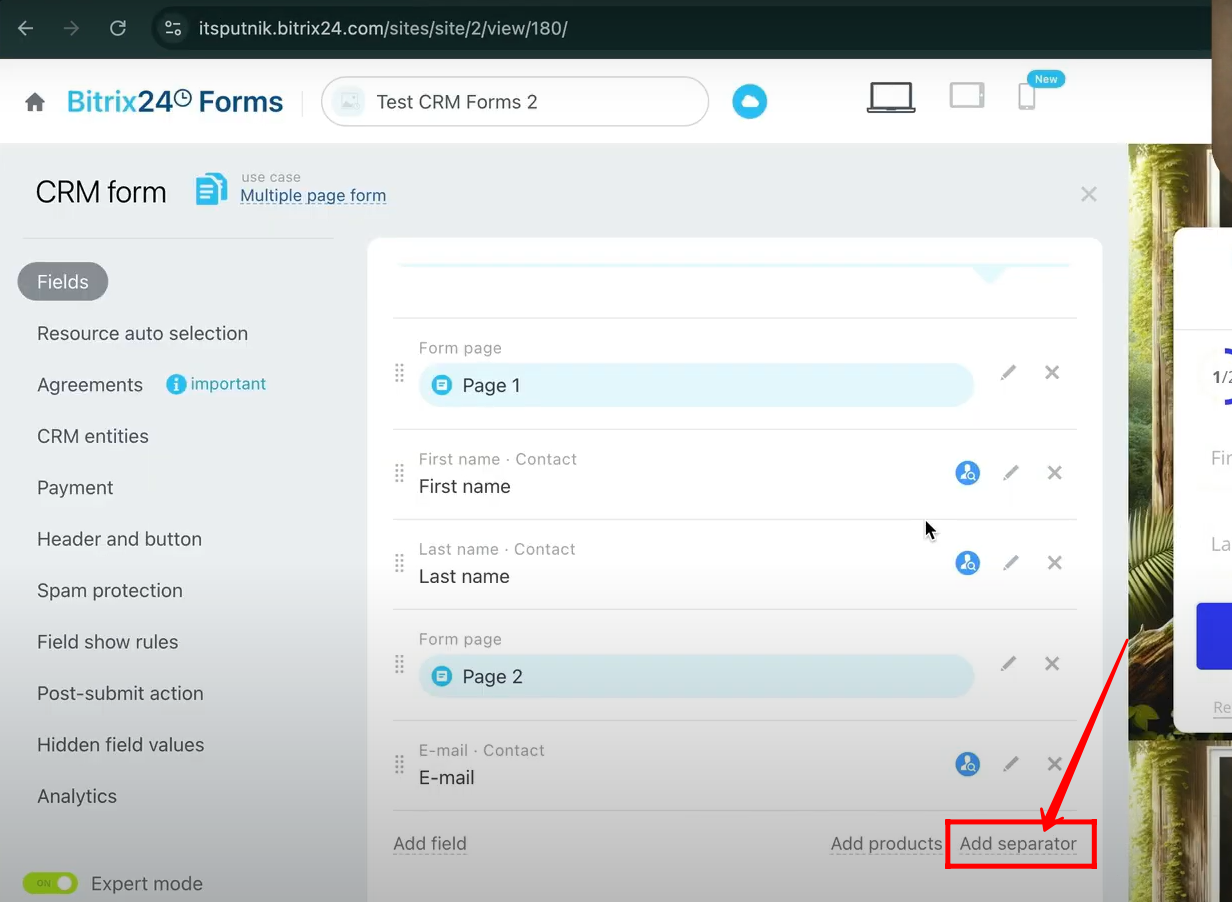This screenshot has height=902, width=1232.
Task: Open site information icon in address bar
Action: pos(173,28)
